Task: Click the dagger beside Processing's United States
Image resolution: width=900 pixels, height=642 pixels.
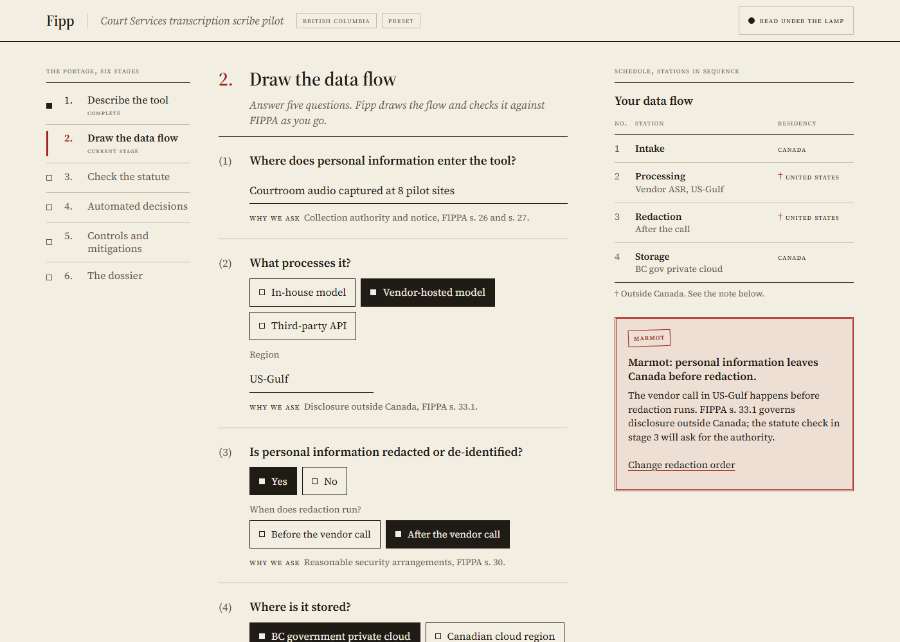Action: click(x=780, y=177)
